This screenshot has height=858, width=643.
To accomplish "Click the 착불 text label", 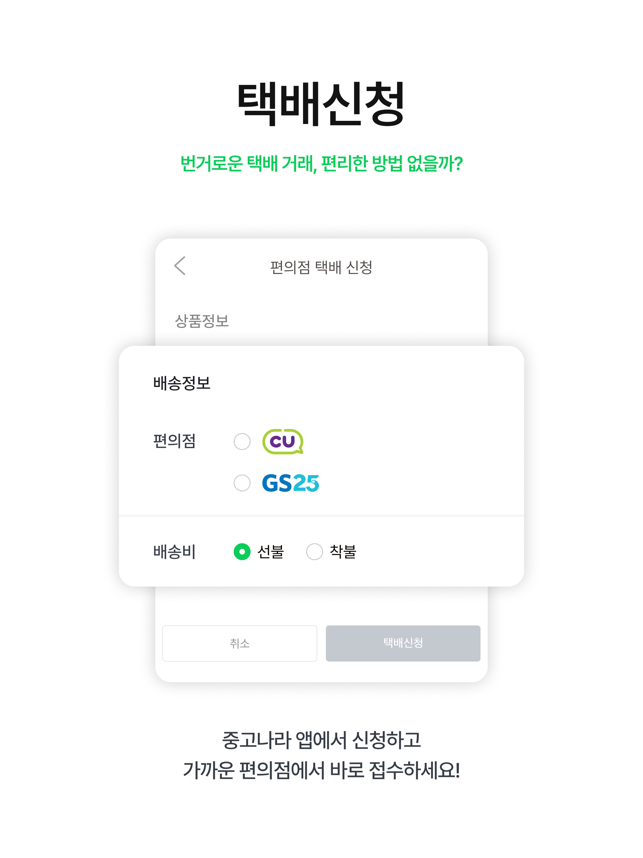I will [x=343, y=552].
